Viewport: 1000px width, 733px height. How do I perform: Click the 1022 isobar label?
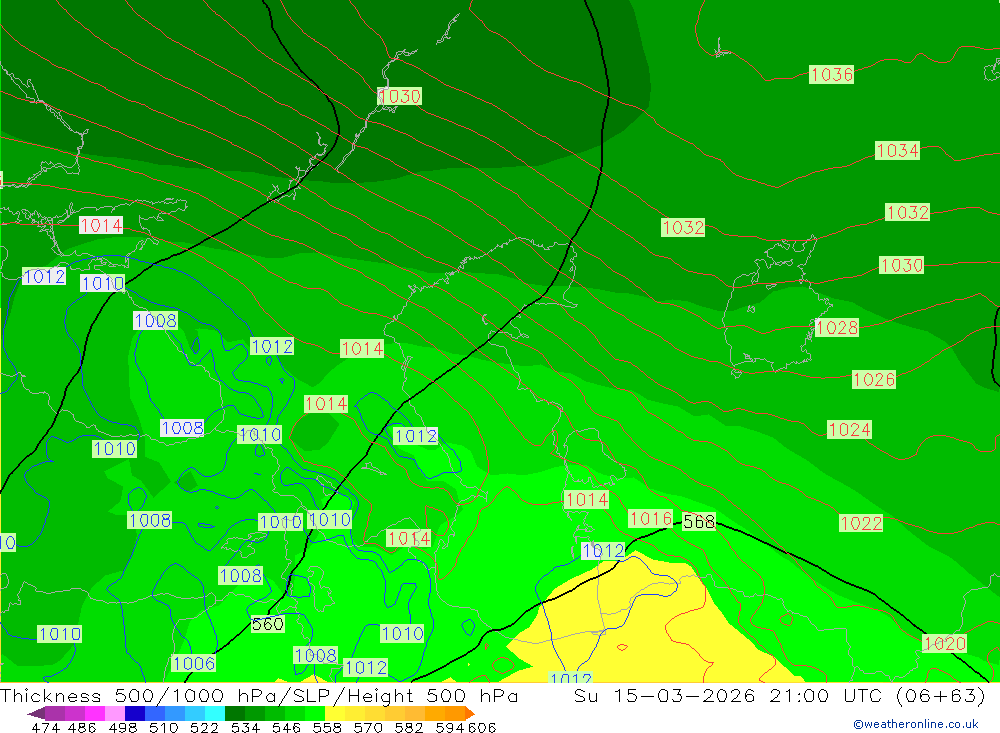pos(861,523)
